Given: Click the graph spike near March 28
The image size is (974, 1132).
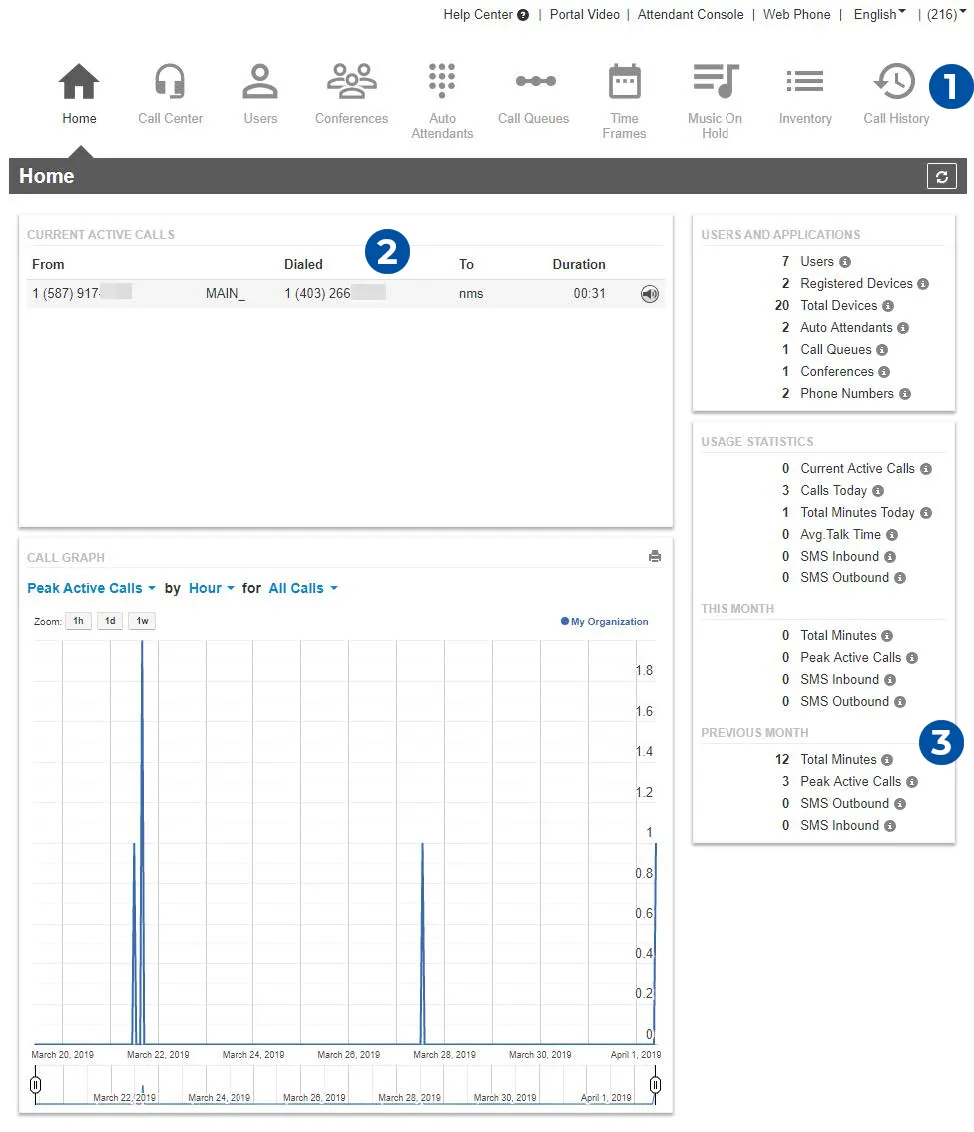Looking at the screenshot, I should click(422, 942).
